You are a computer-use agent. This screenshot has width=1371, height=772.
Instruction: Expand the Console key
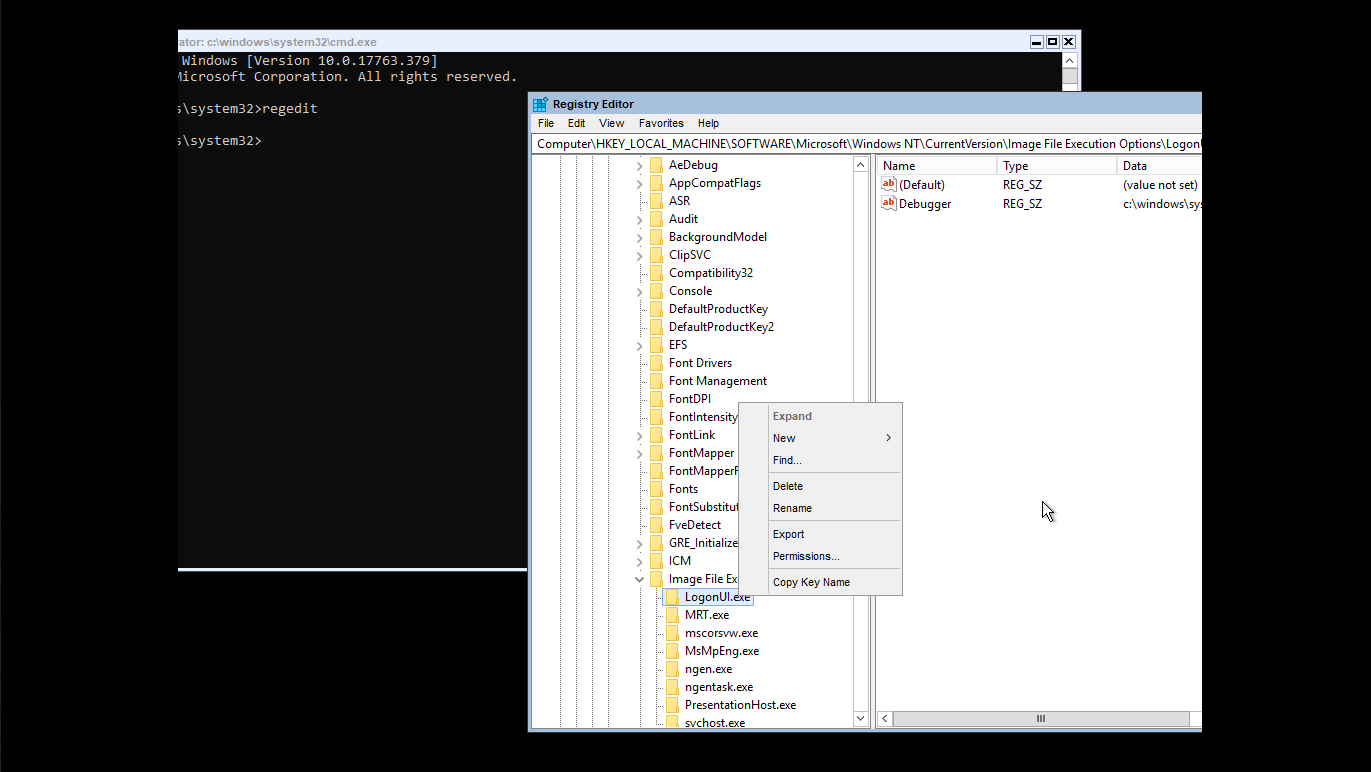click(x=640, y=291)
